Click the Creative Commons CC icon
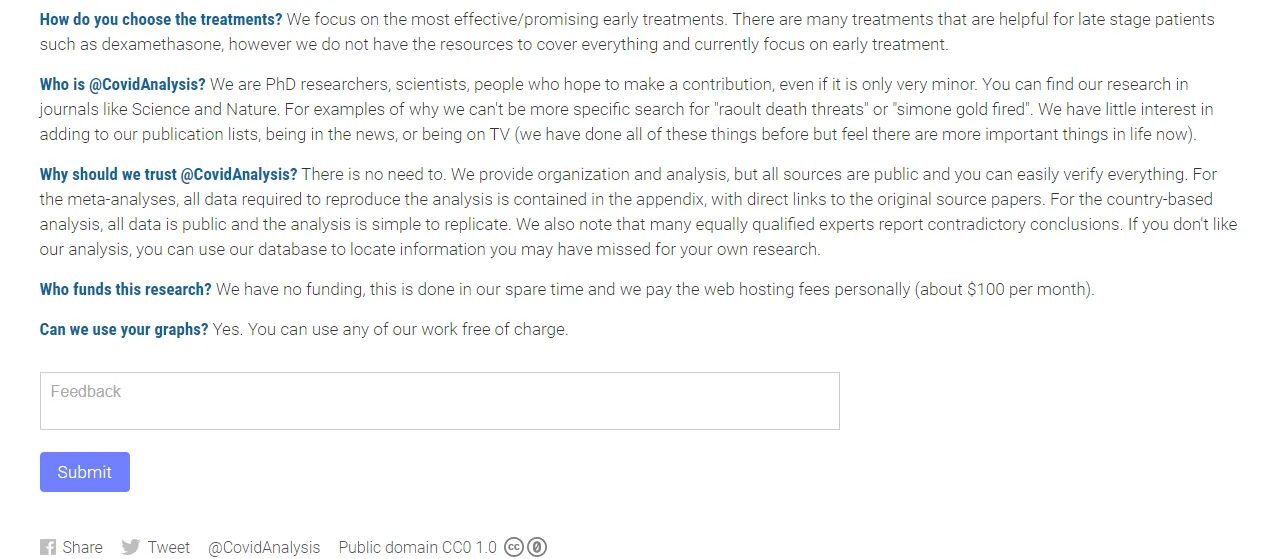Image resolution: width=1264 pixels, height=559 pixels. click(514, 547)
